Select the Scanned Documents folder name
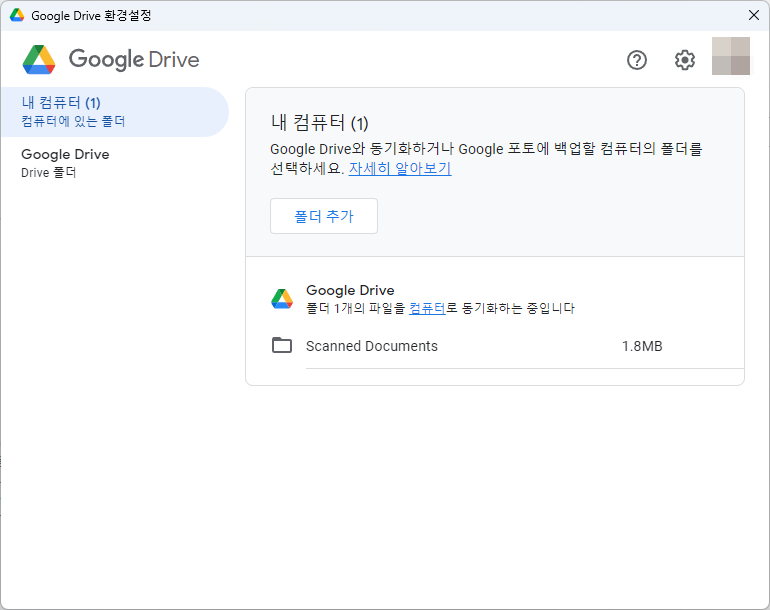Image resolution: width=770 pixels, height=610 pixels. [372, 346]
